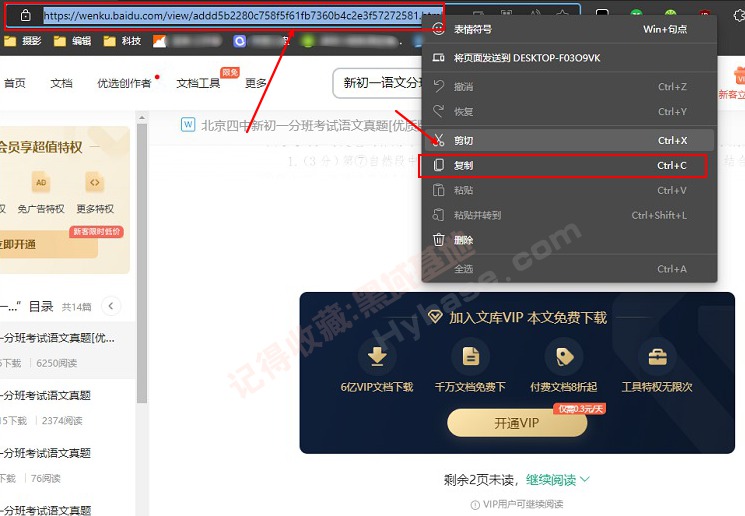Click the 立即开通 membership button
This screenshot has height=516, width=745.
tap(48, 244)
